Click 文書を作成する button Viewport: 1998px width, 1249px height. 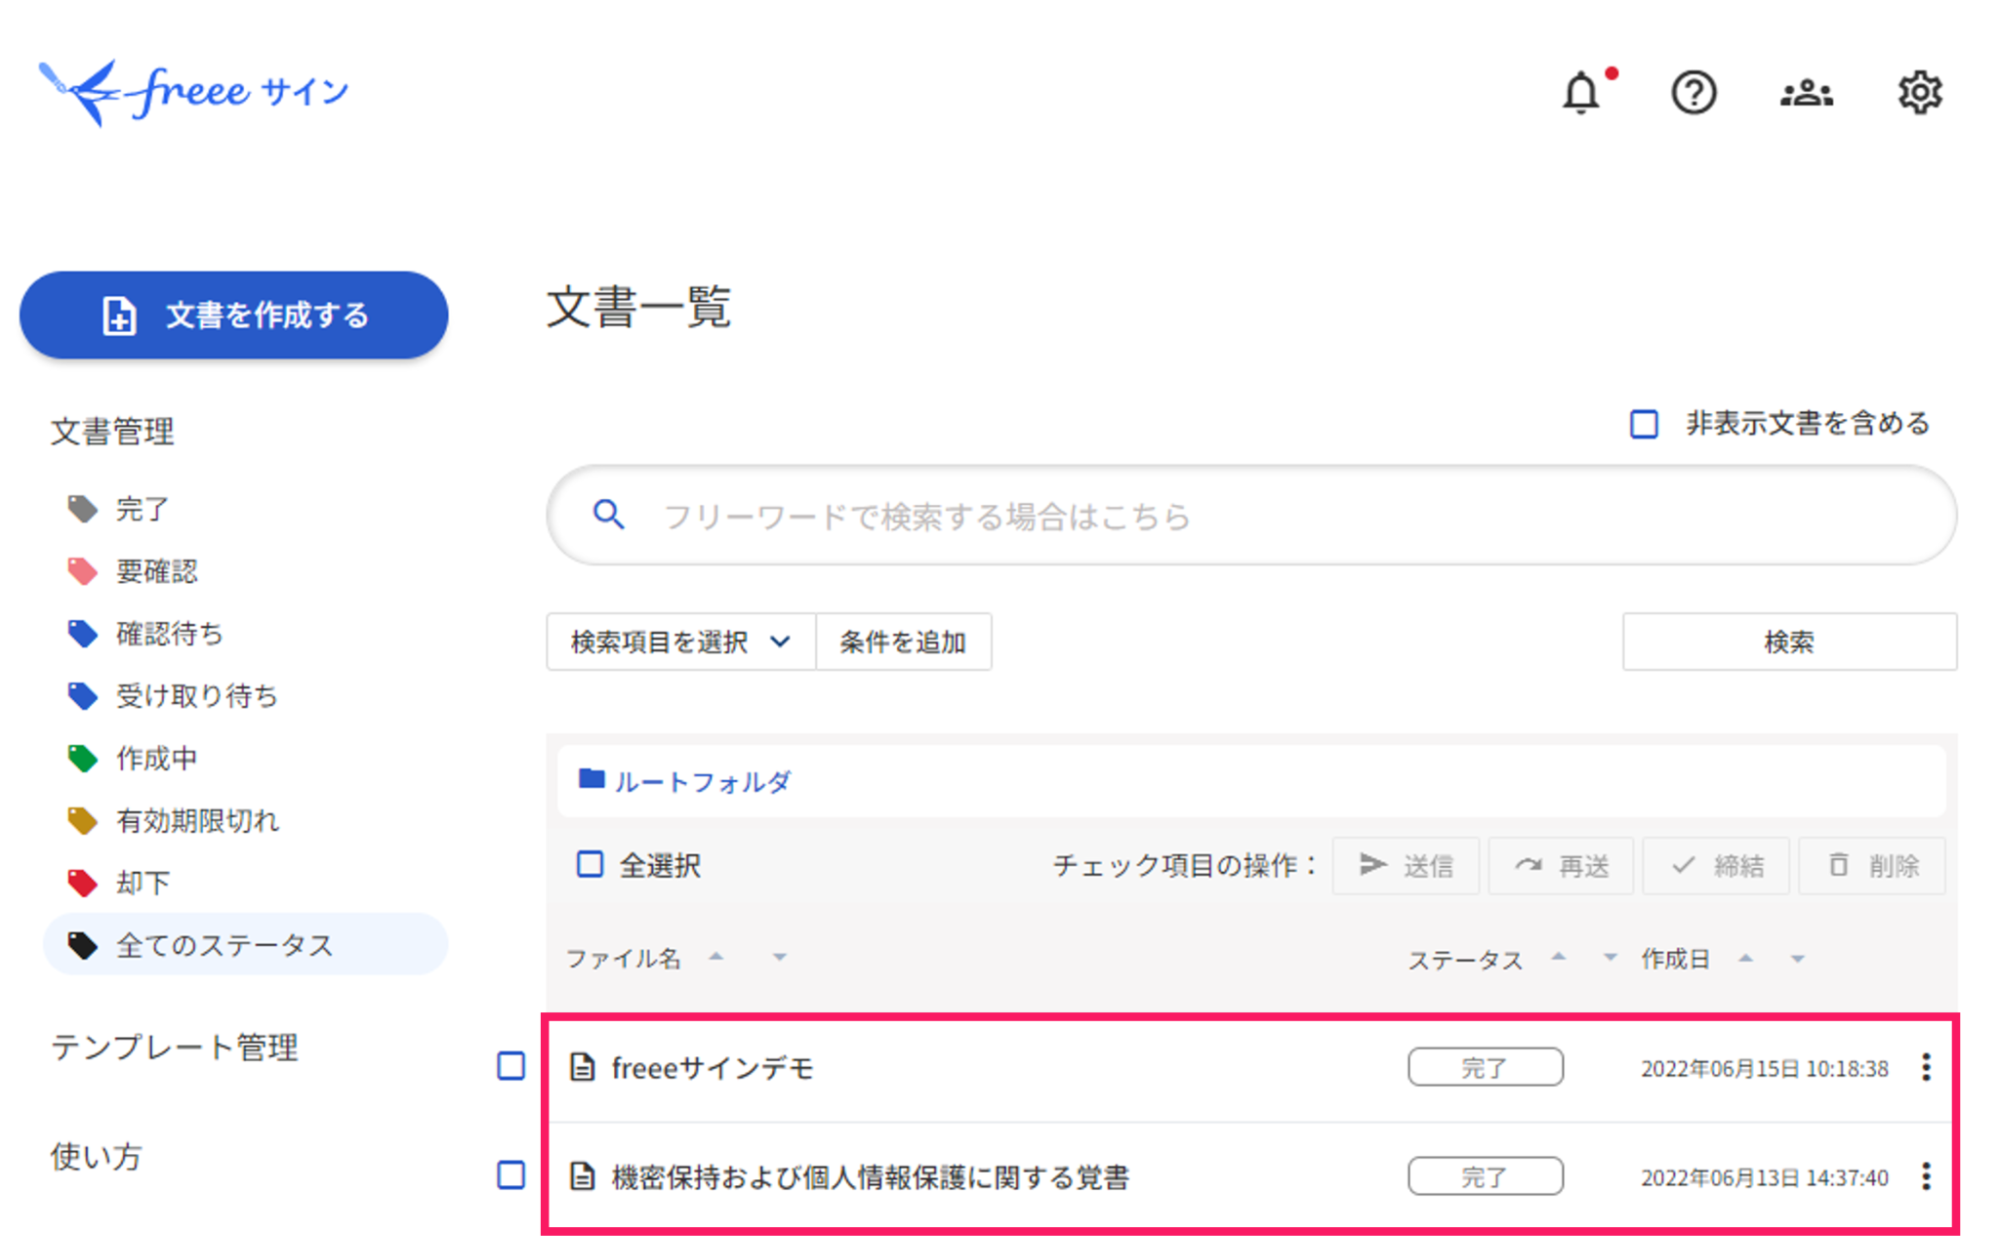(x=234, y=315)
